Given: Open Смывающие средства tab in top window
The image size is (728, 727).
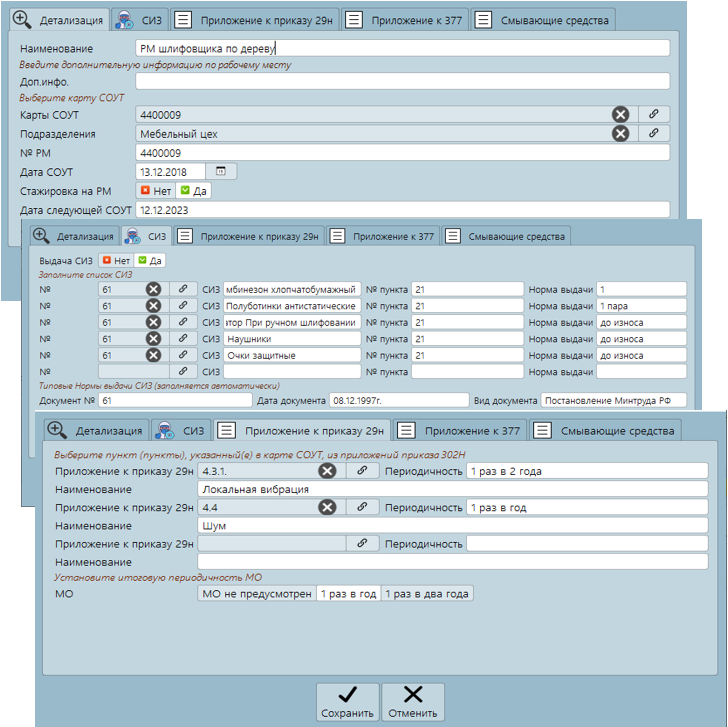Looking at the screenshot, I should pos(543,20).
